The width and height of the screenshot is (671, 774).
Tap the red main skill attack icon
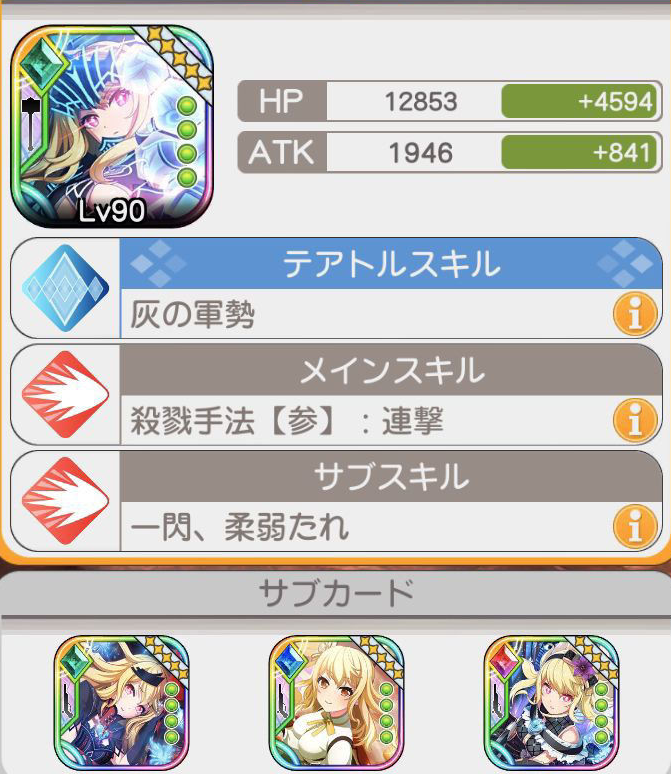(x=65, y=394)
